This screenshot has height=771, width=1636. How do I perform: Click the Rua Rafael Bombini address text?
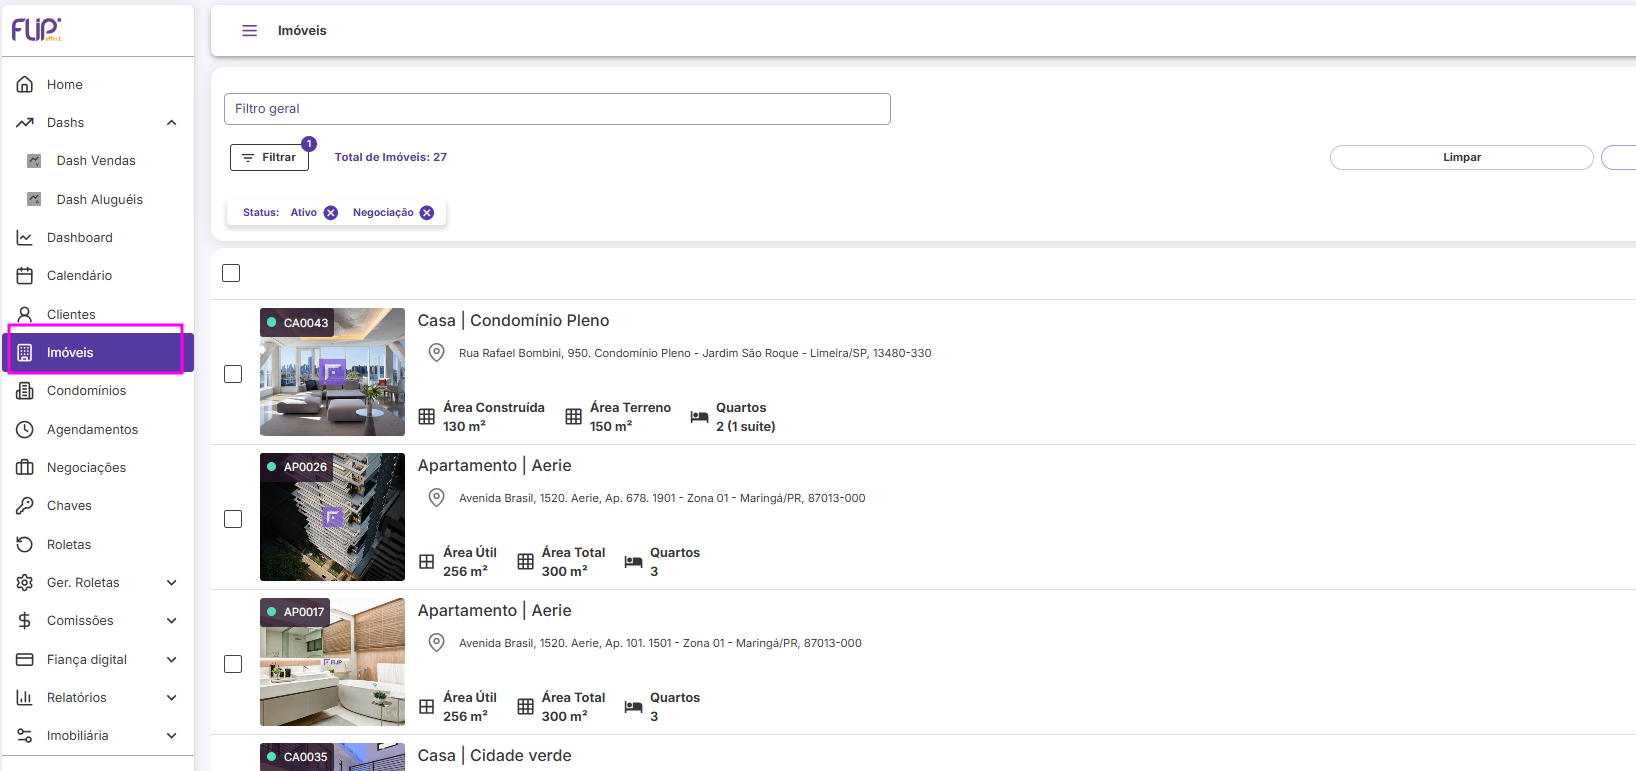tap(695, 354)
